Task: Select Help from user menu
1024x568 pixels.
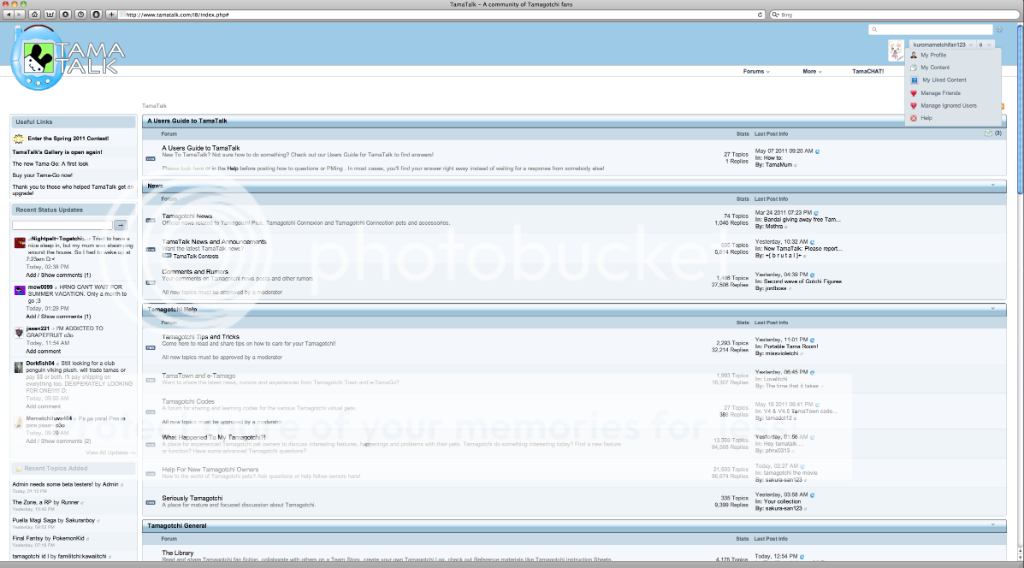Action: [x=926, y=118]
